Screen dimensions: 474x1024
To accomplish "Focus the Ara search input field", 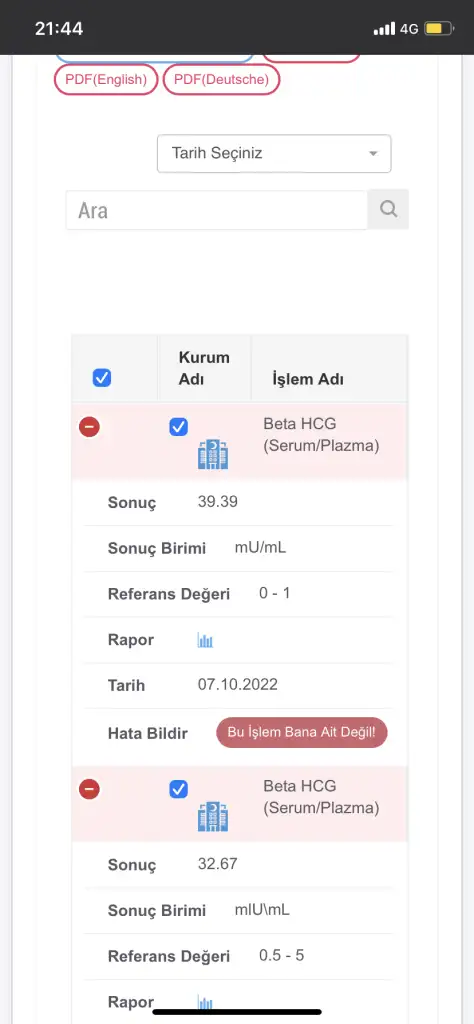I will [217, 210].
